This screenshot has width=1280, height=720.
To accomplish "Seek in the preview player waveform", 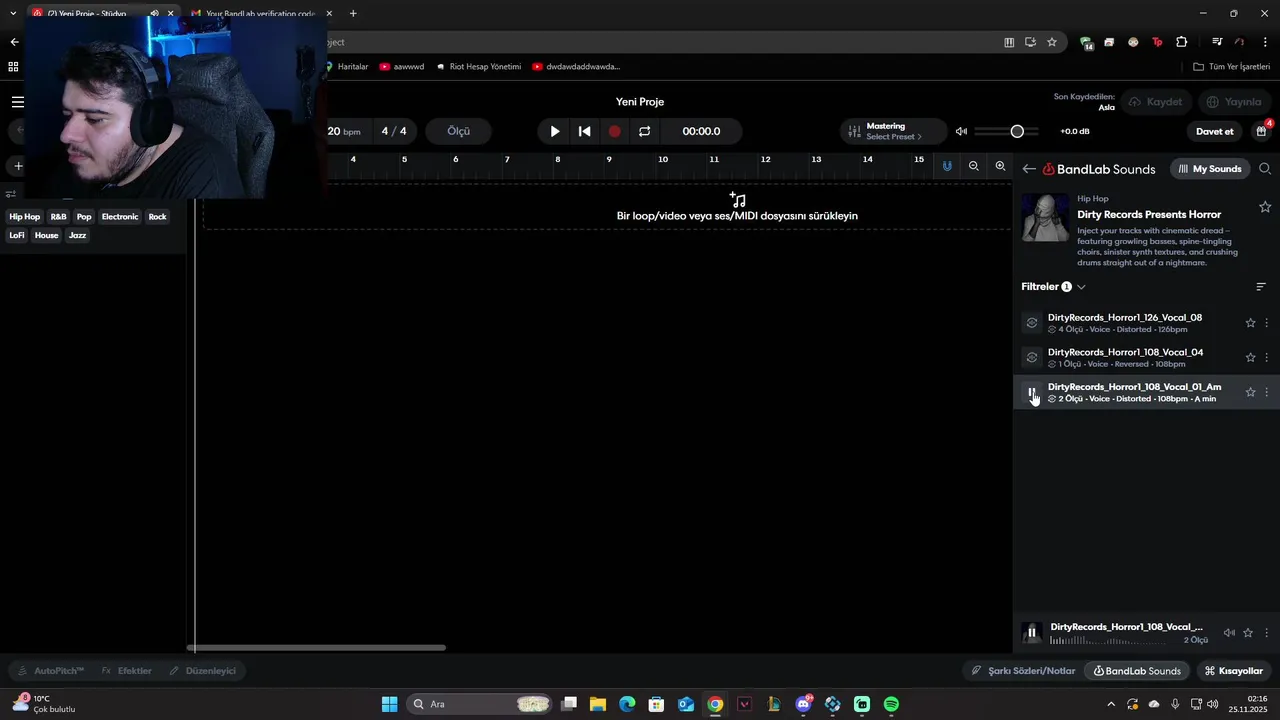I will pyautogui.click(x=1112, y=640).
